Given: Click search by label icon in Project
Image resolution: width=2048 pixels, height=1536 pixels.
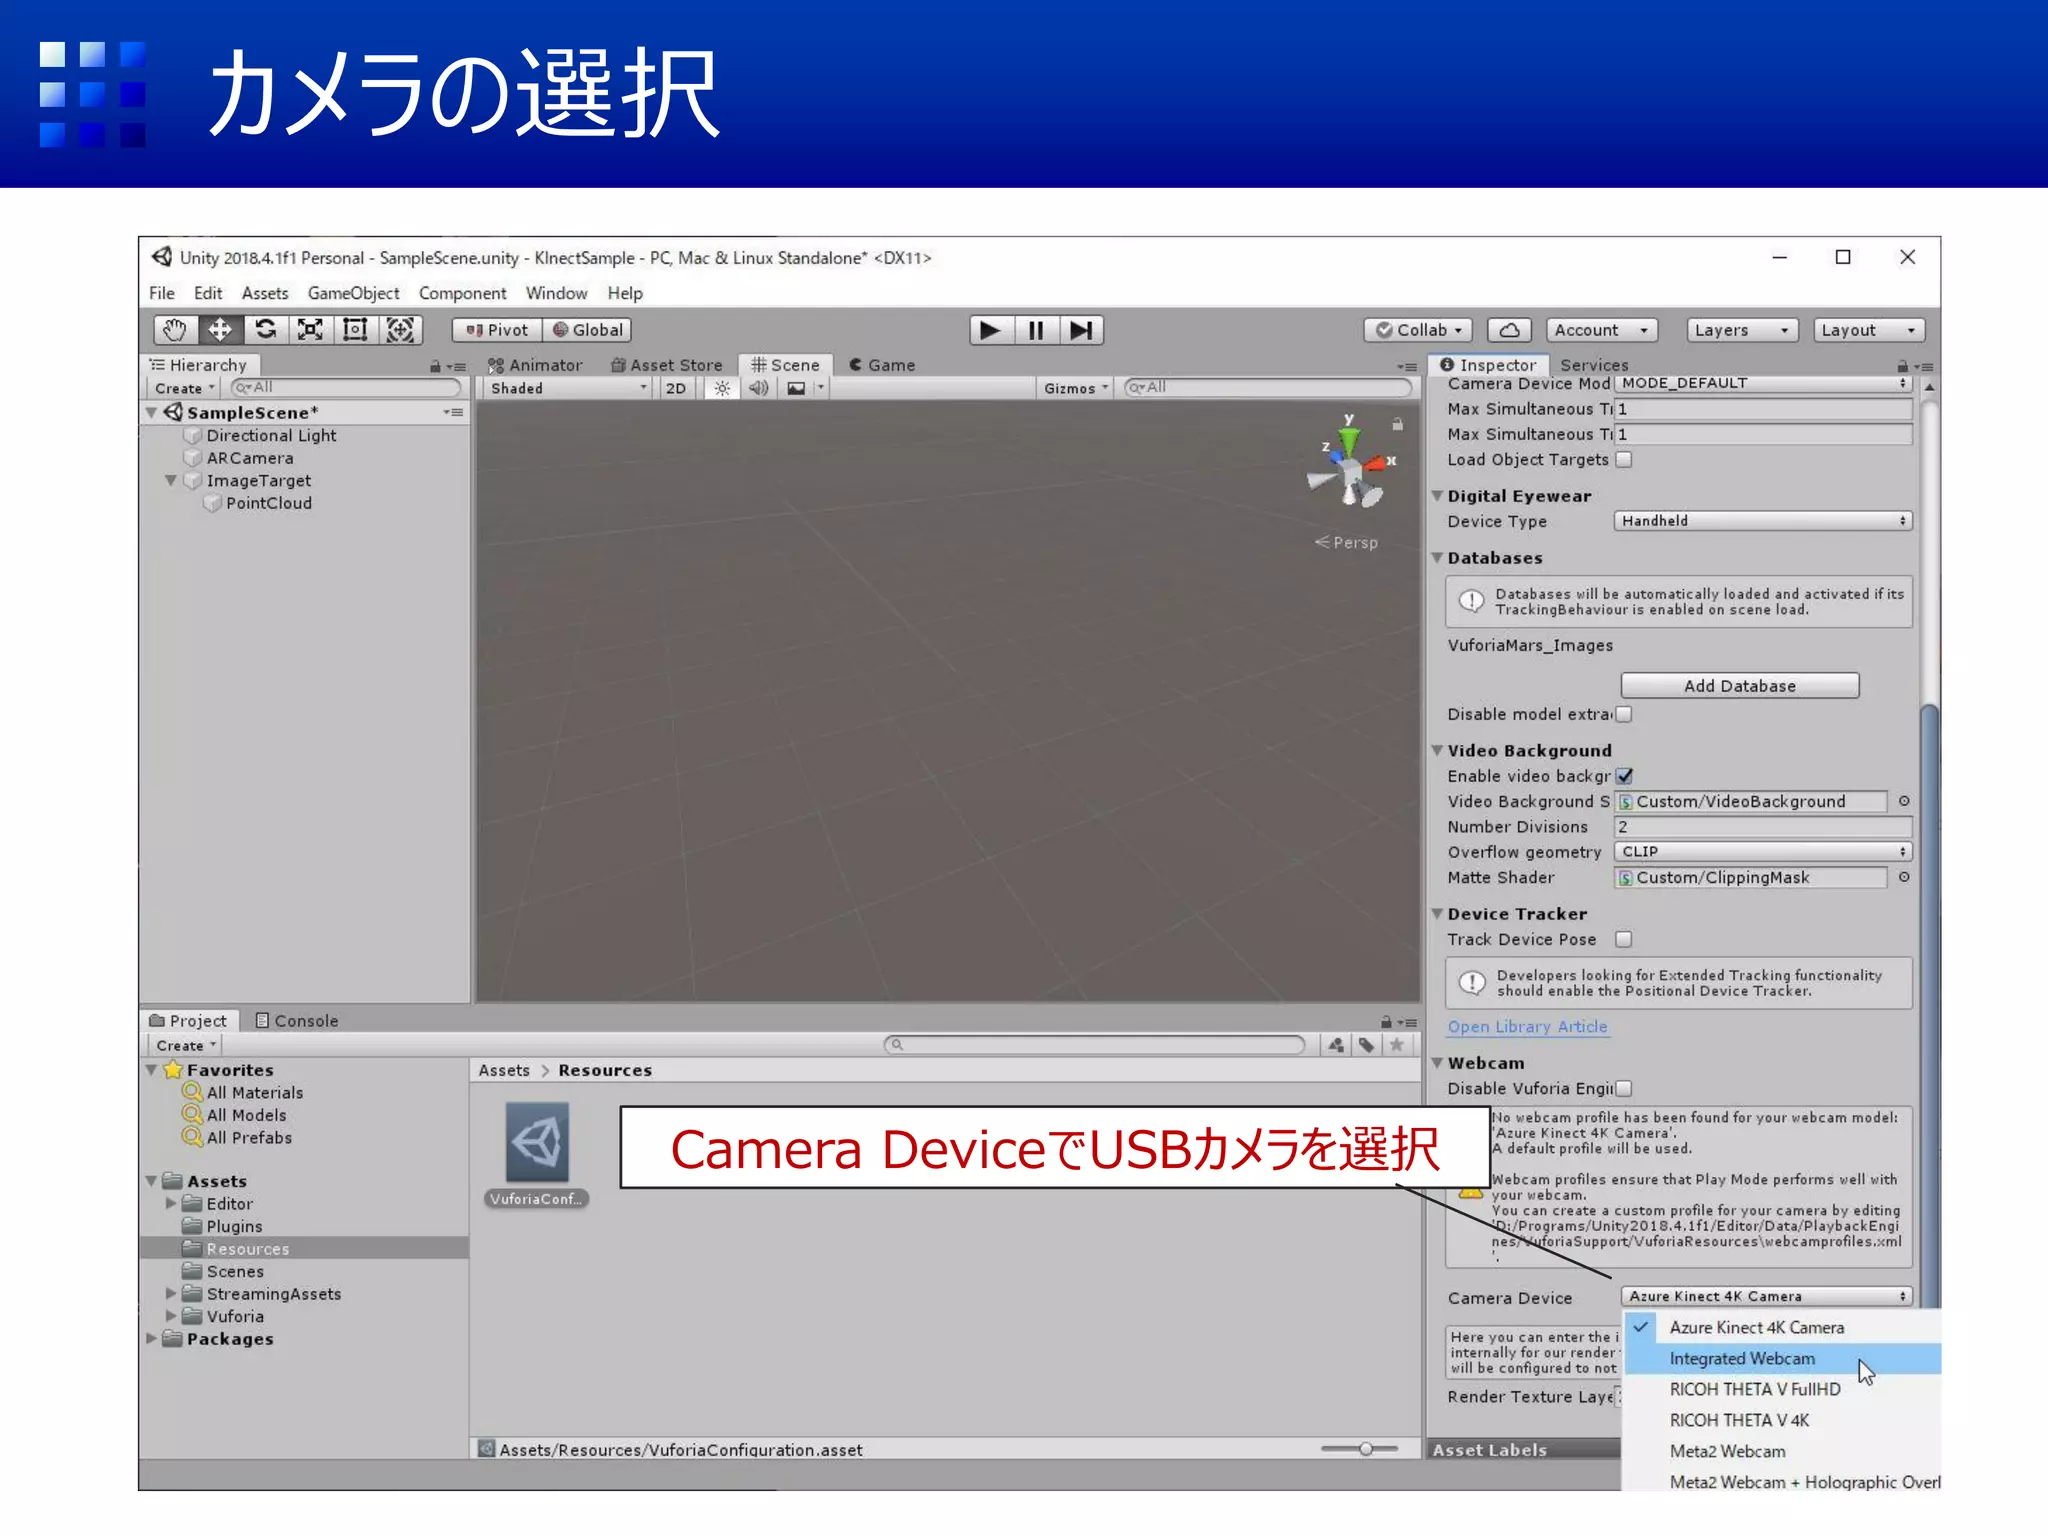Looking at the screenshot, I should point(1366,1045).
